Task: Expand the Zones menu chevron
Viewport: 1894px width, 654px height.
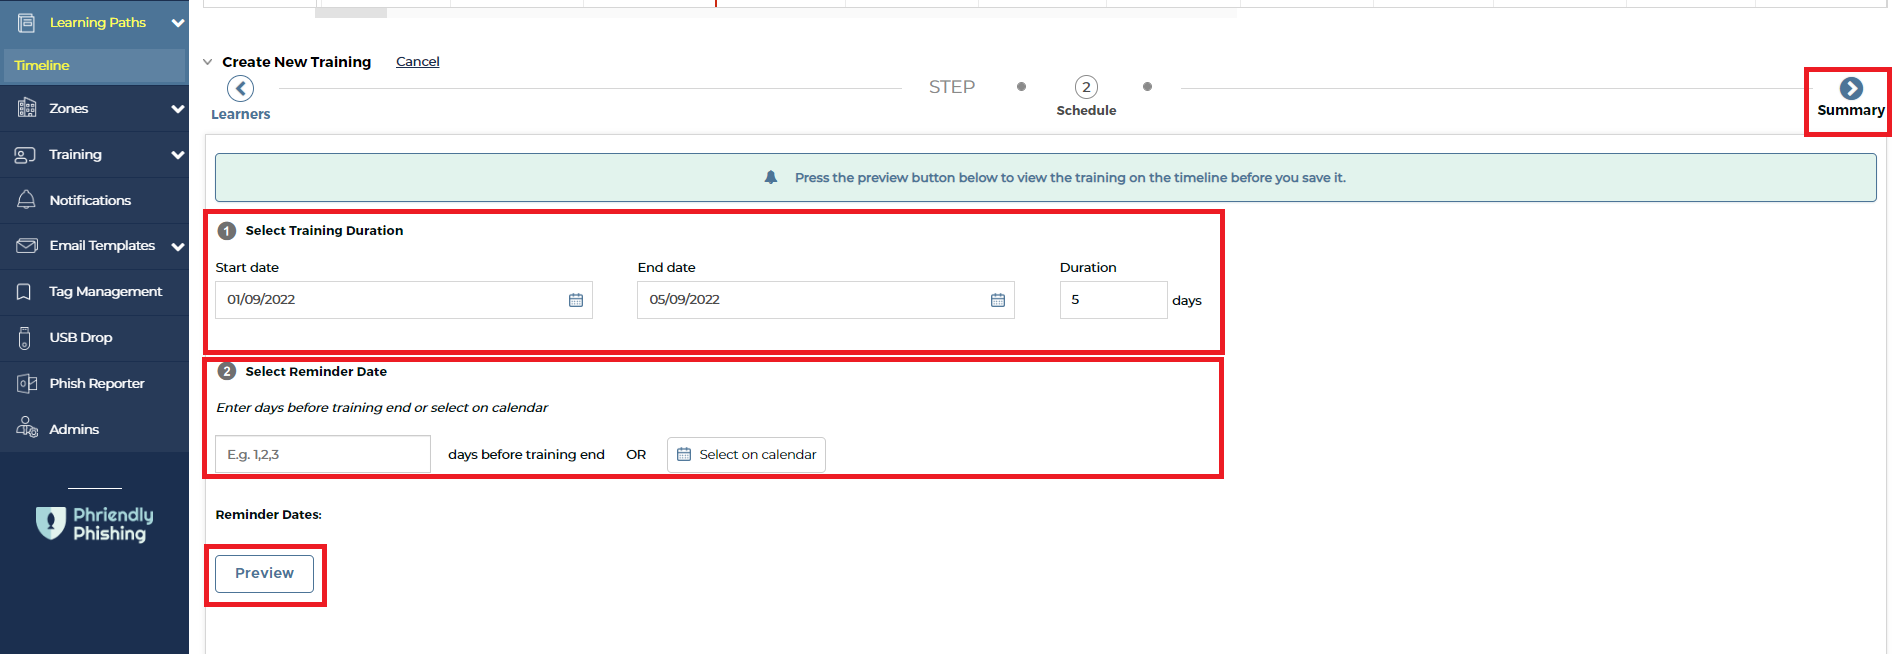Action: pyautogui.click(x=178, y=108)
